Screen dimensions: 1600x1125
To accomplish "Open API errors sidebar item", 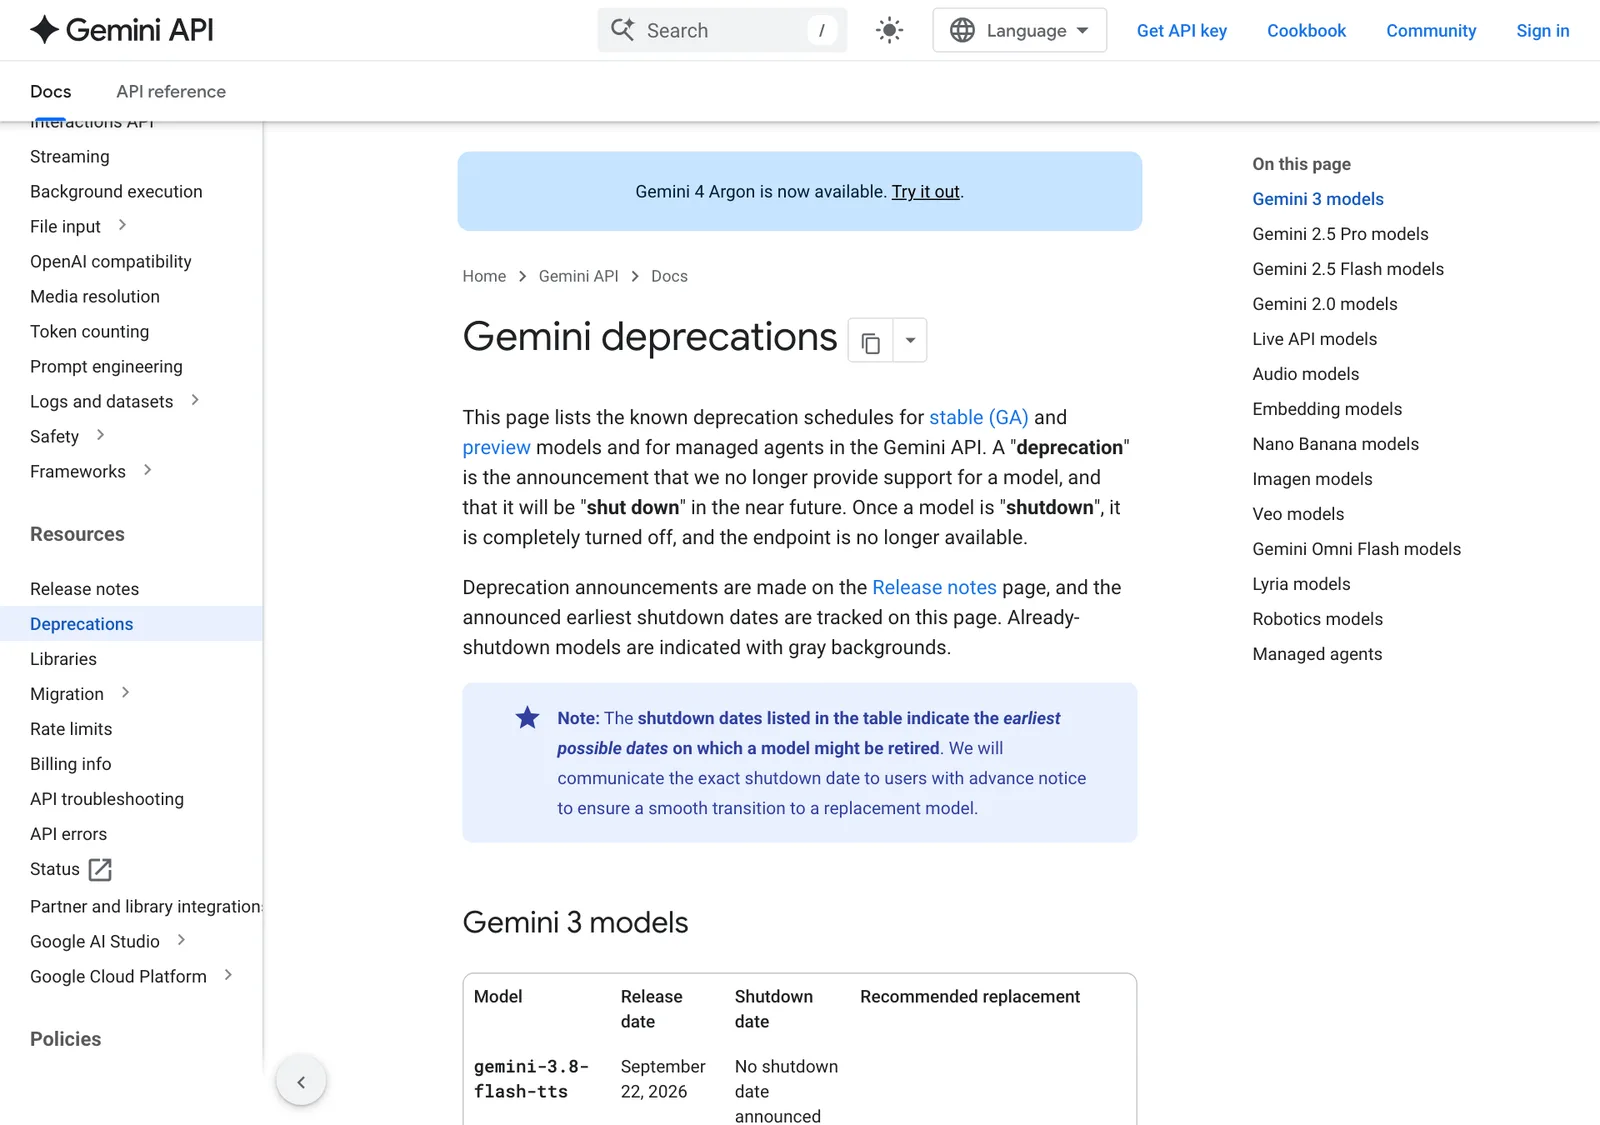I will click(x=68, y=834).
